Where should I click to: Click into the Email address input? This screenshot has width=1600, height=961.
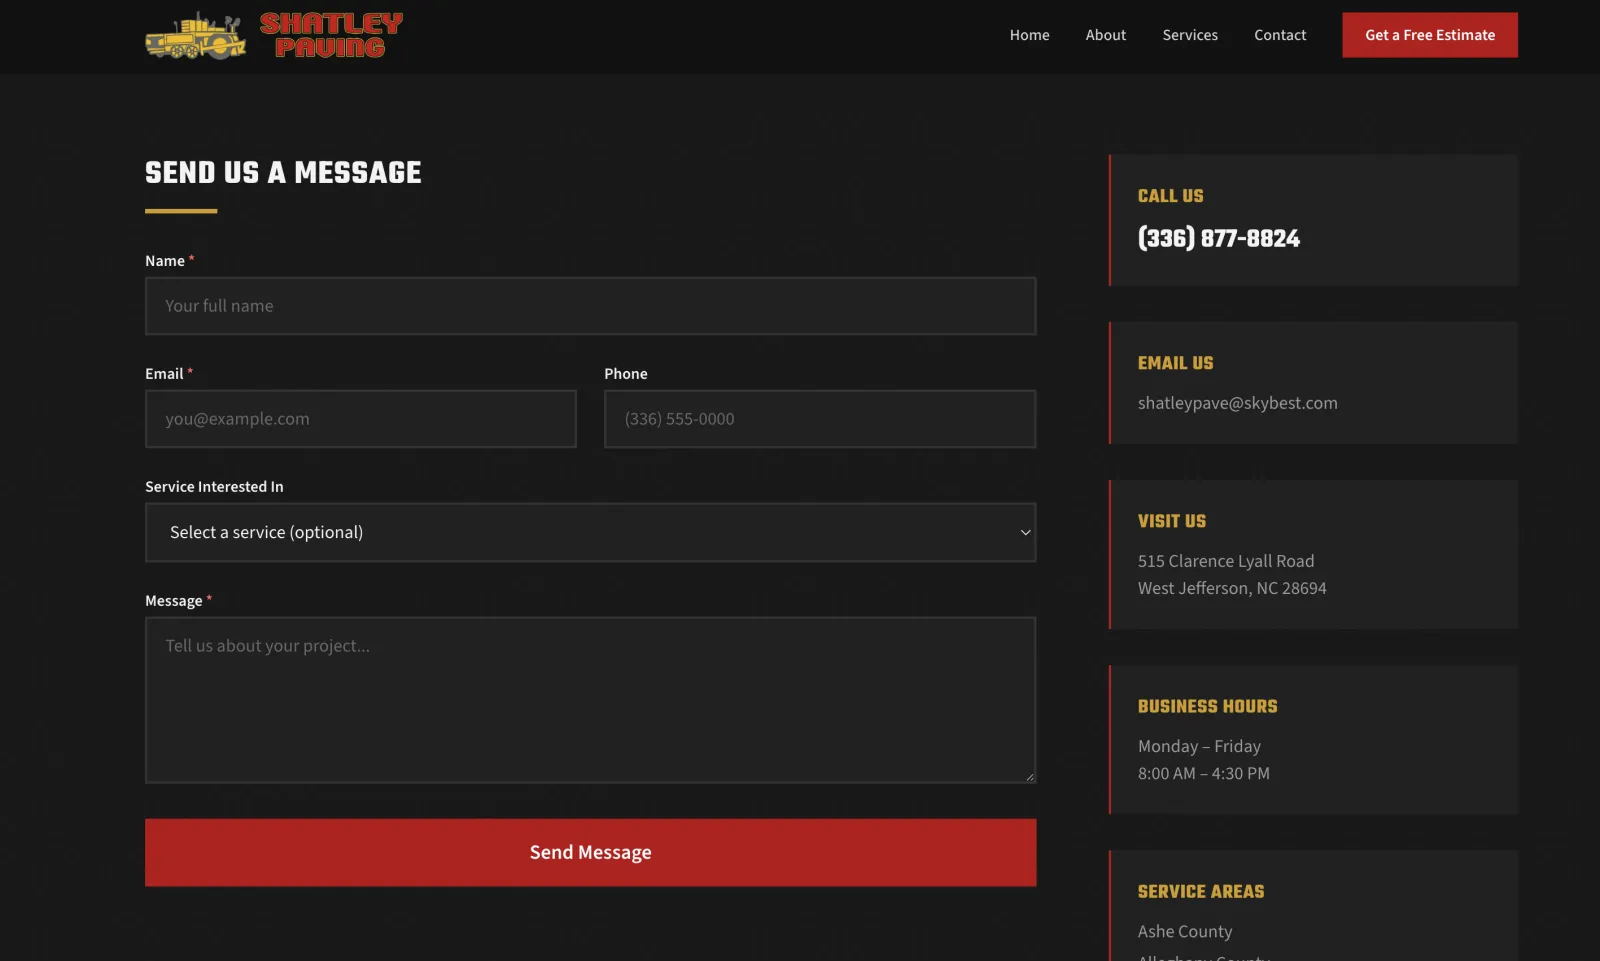tap(361, 419)
